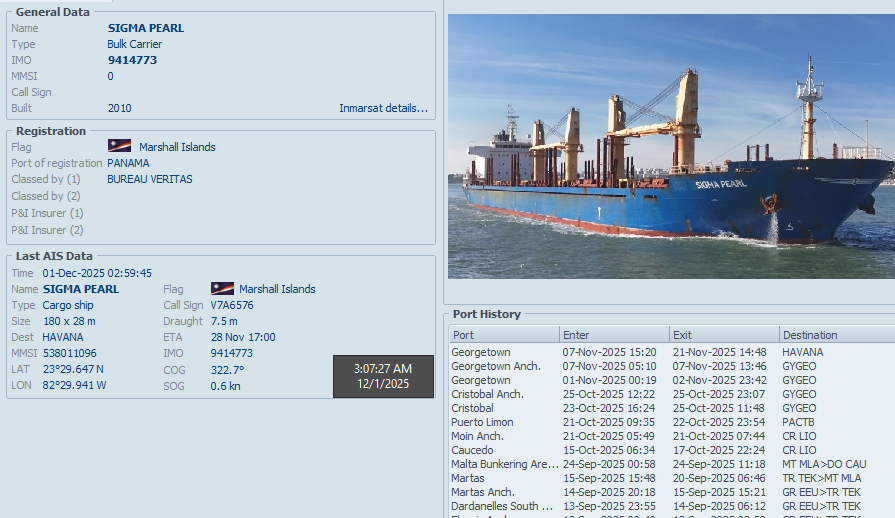Screen dimensions: 895x518
Task: Click the Marshall Islands flag icon in Last AIS Data
Action: pyautogui.click(x=222, y=288)
